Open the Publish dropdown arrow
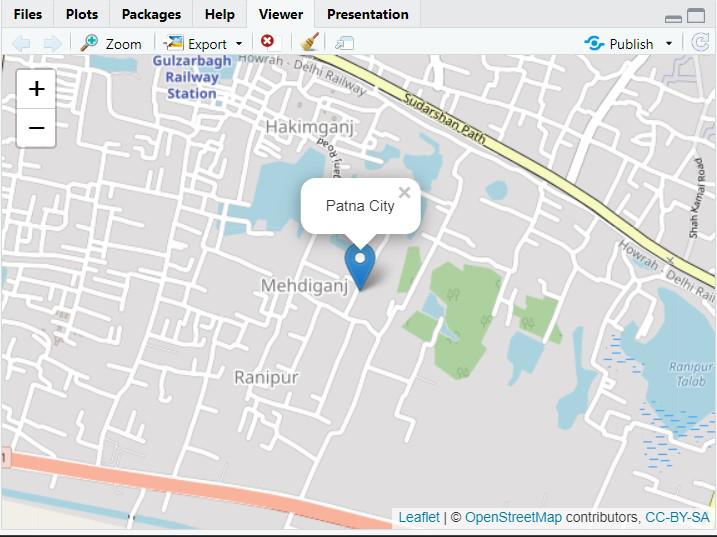 click(x=669, y=44)
